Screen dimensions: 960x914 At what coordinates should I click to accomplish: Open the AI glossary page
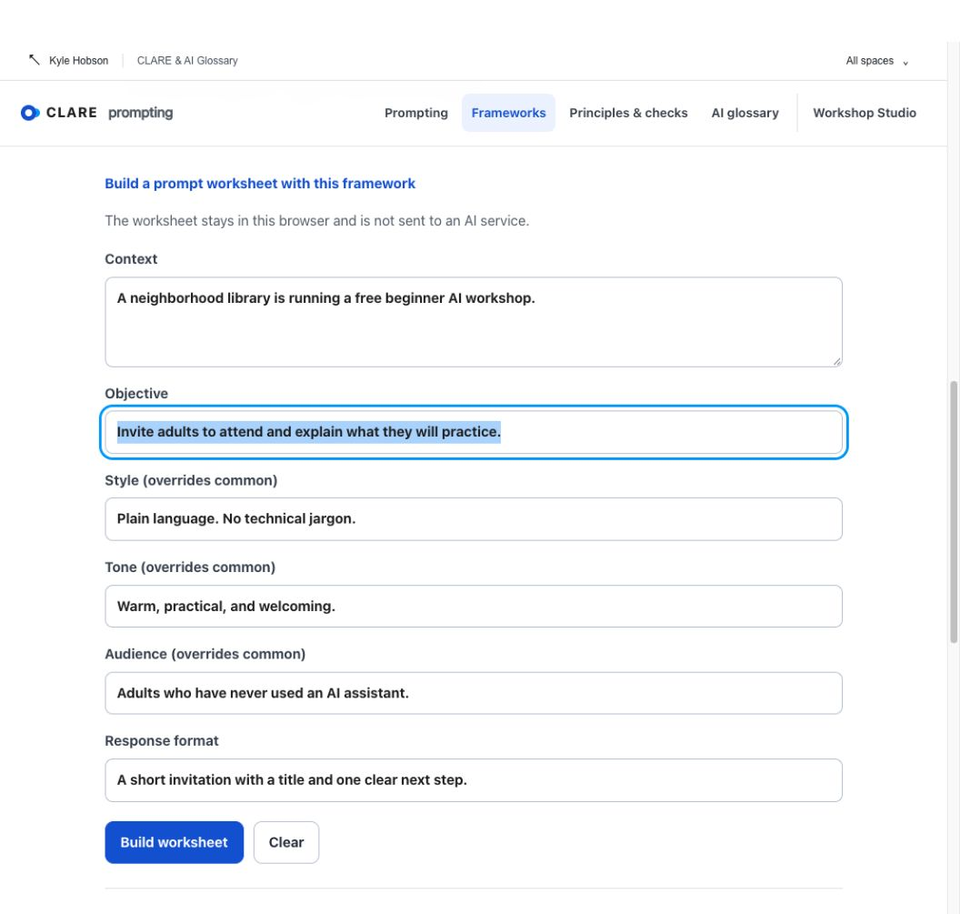point(744,113)
